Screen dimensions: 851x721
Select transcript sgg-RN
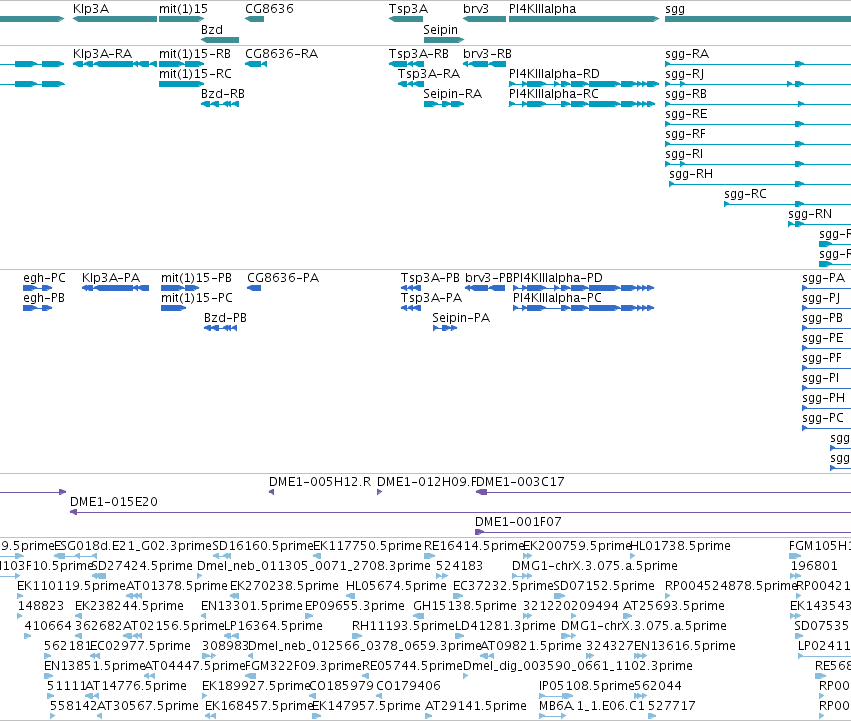pos(820,224)
